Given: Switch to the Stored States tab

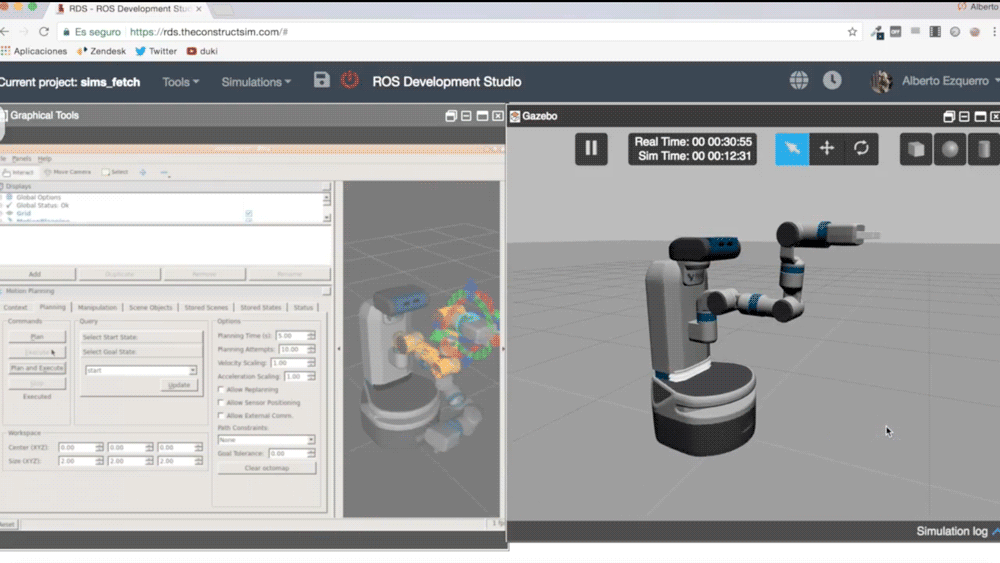Looking at the screenshot, I should [260, 307].
